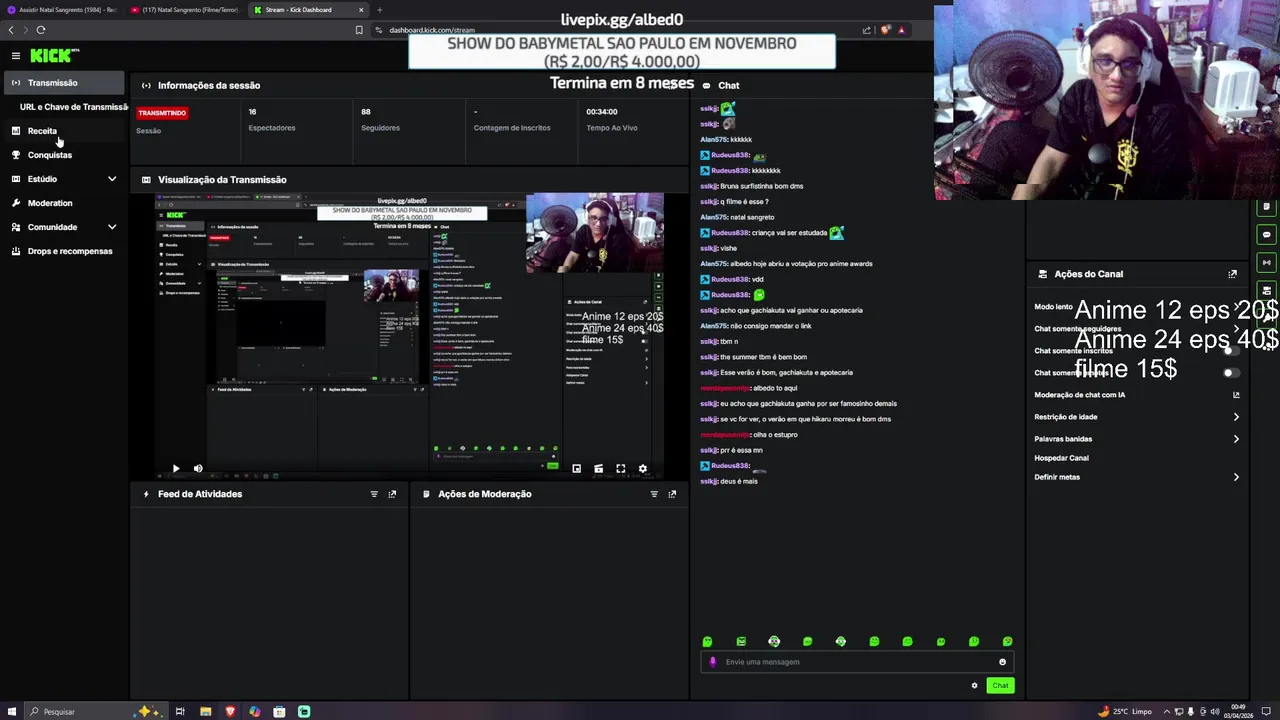Enter fullscreen in stream preview

tap(621, 468)
